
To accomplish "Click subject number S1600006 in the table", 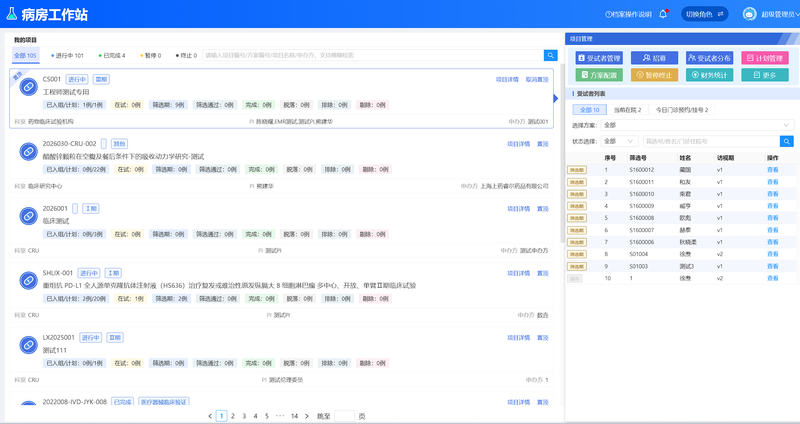I will coord(641,242).
